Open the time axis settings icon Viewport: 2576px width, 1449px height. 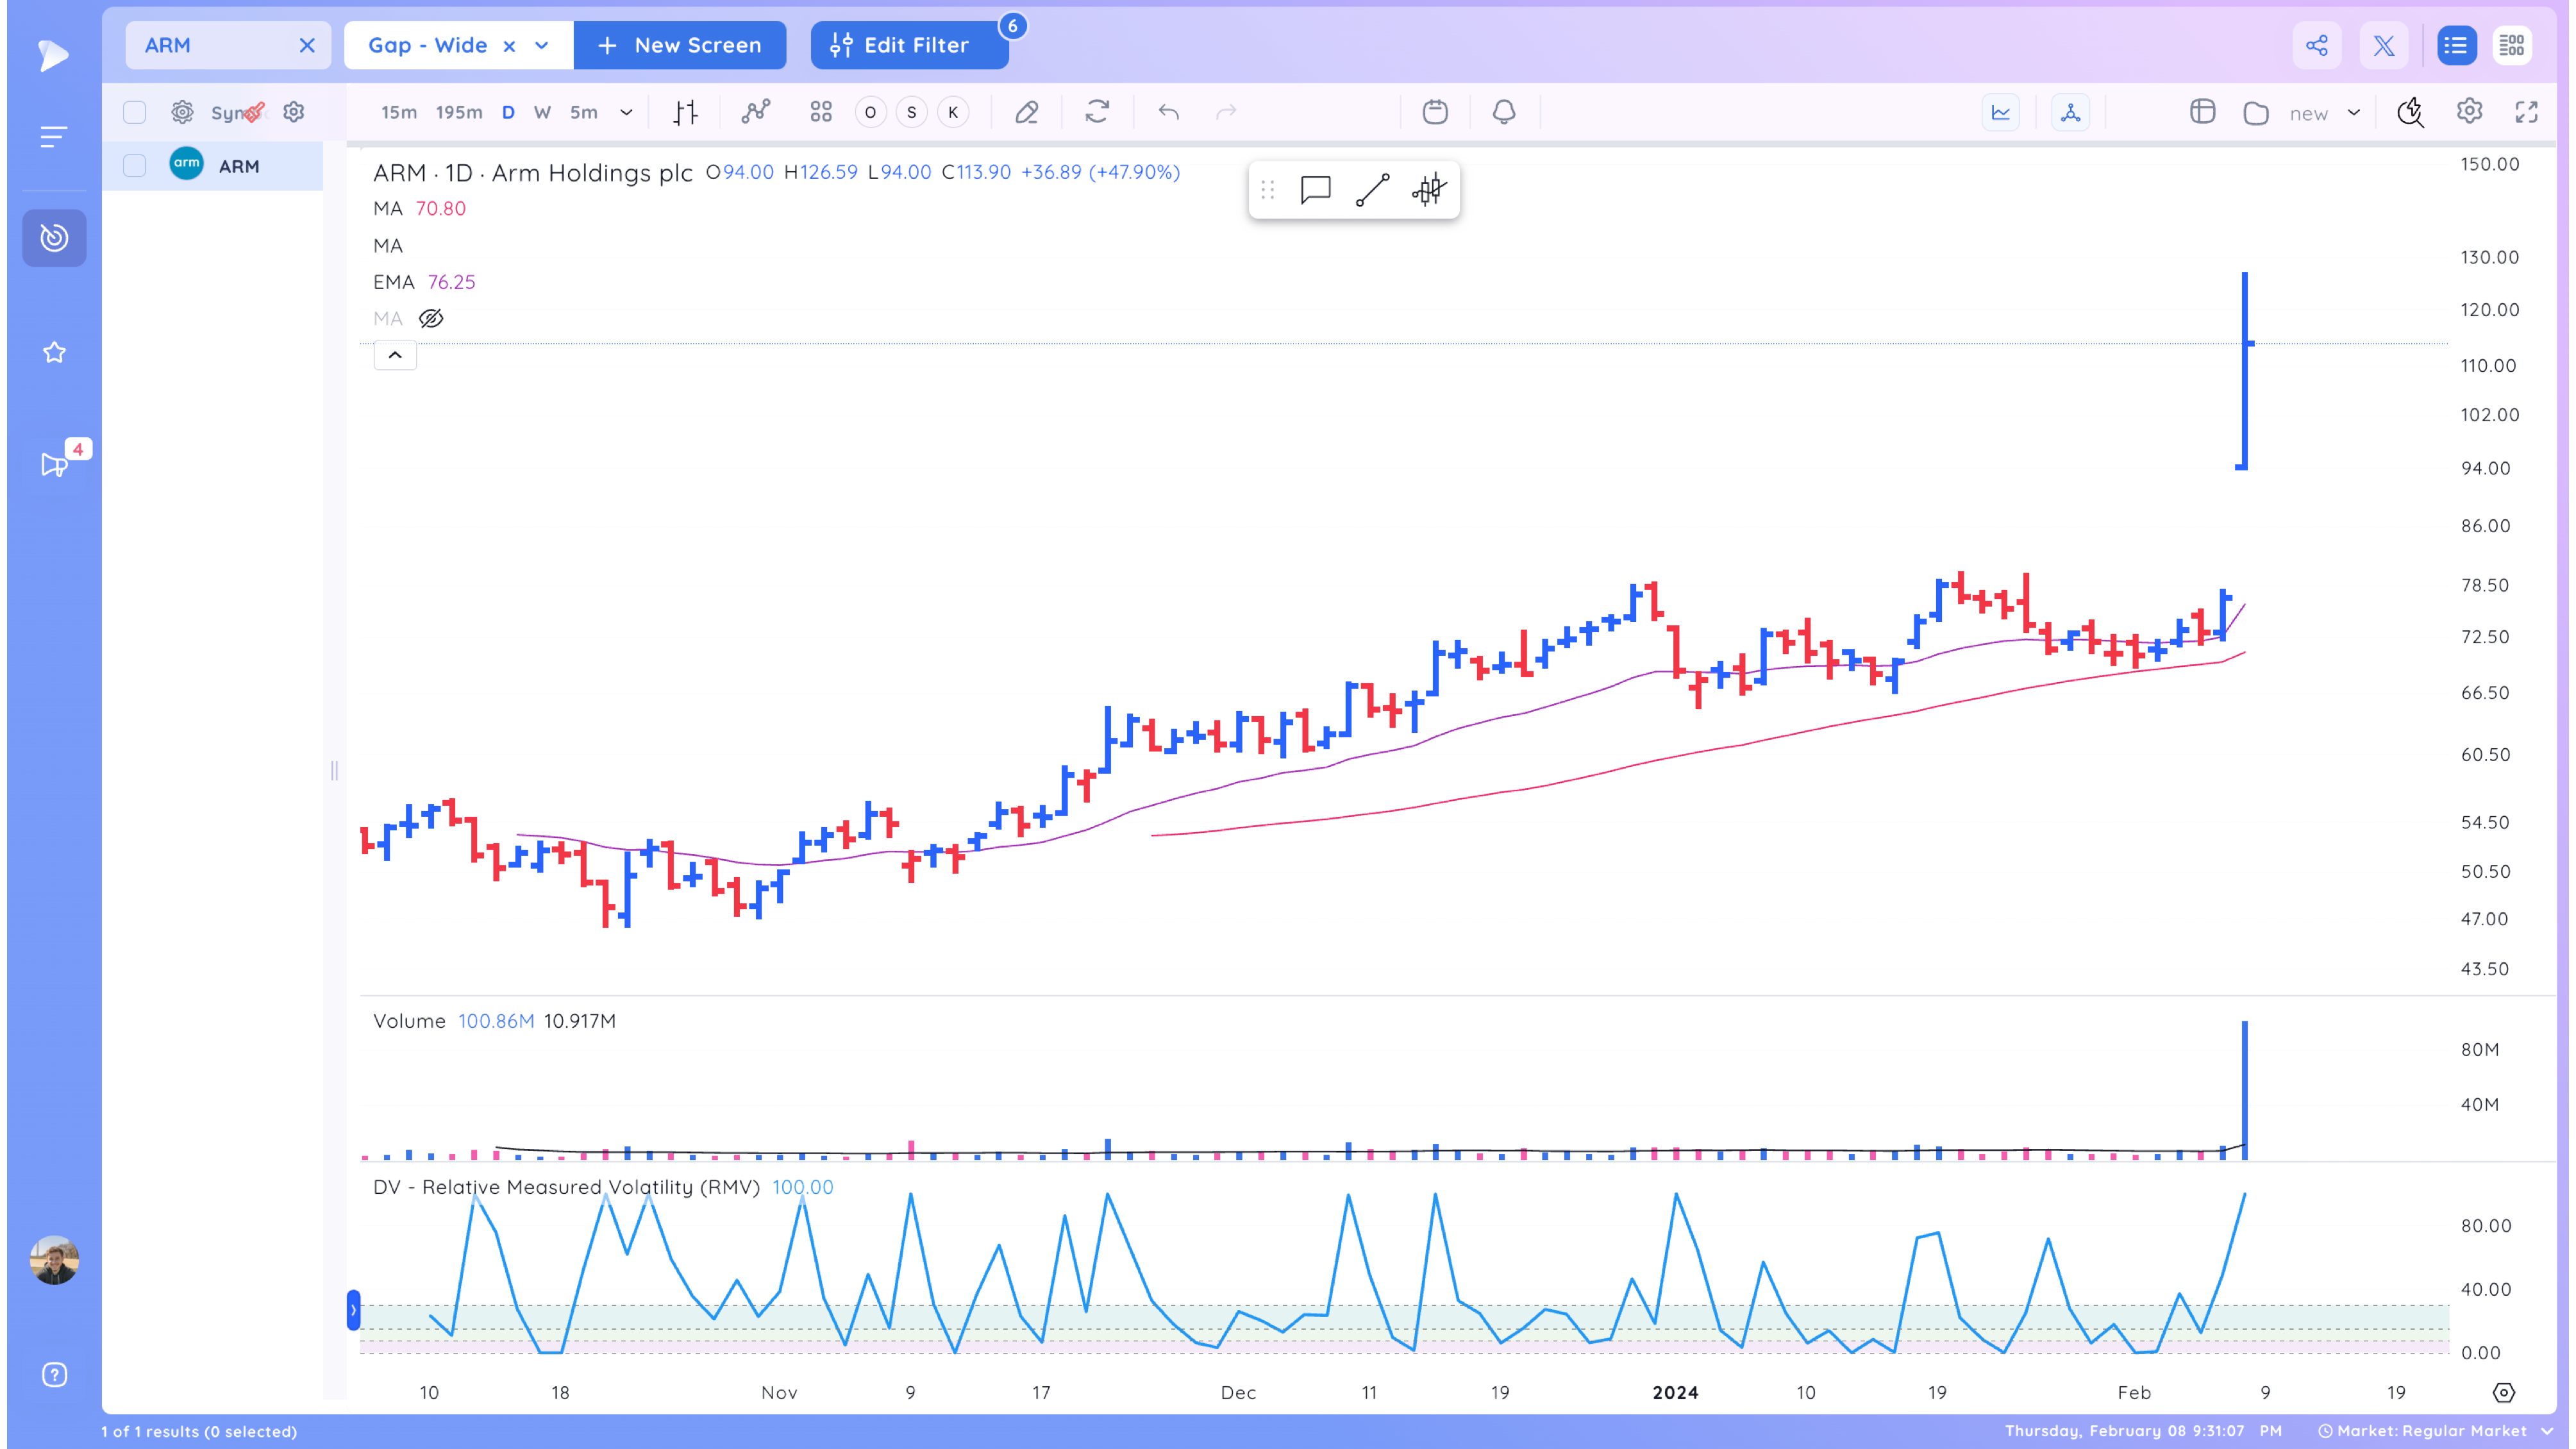[2503, 1392]
